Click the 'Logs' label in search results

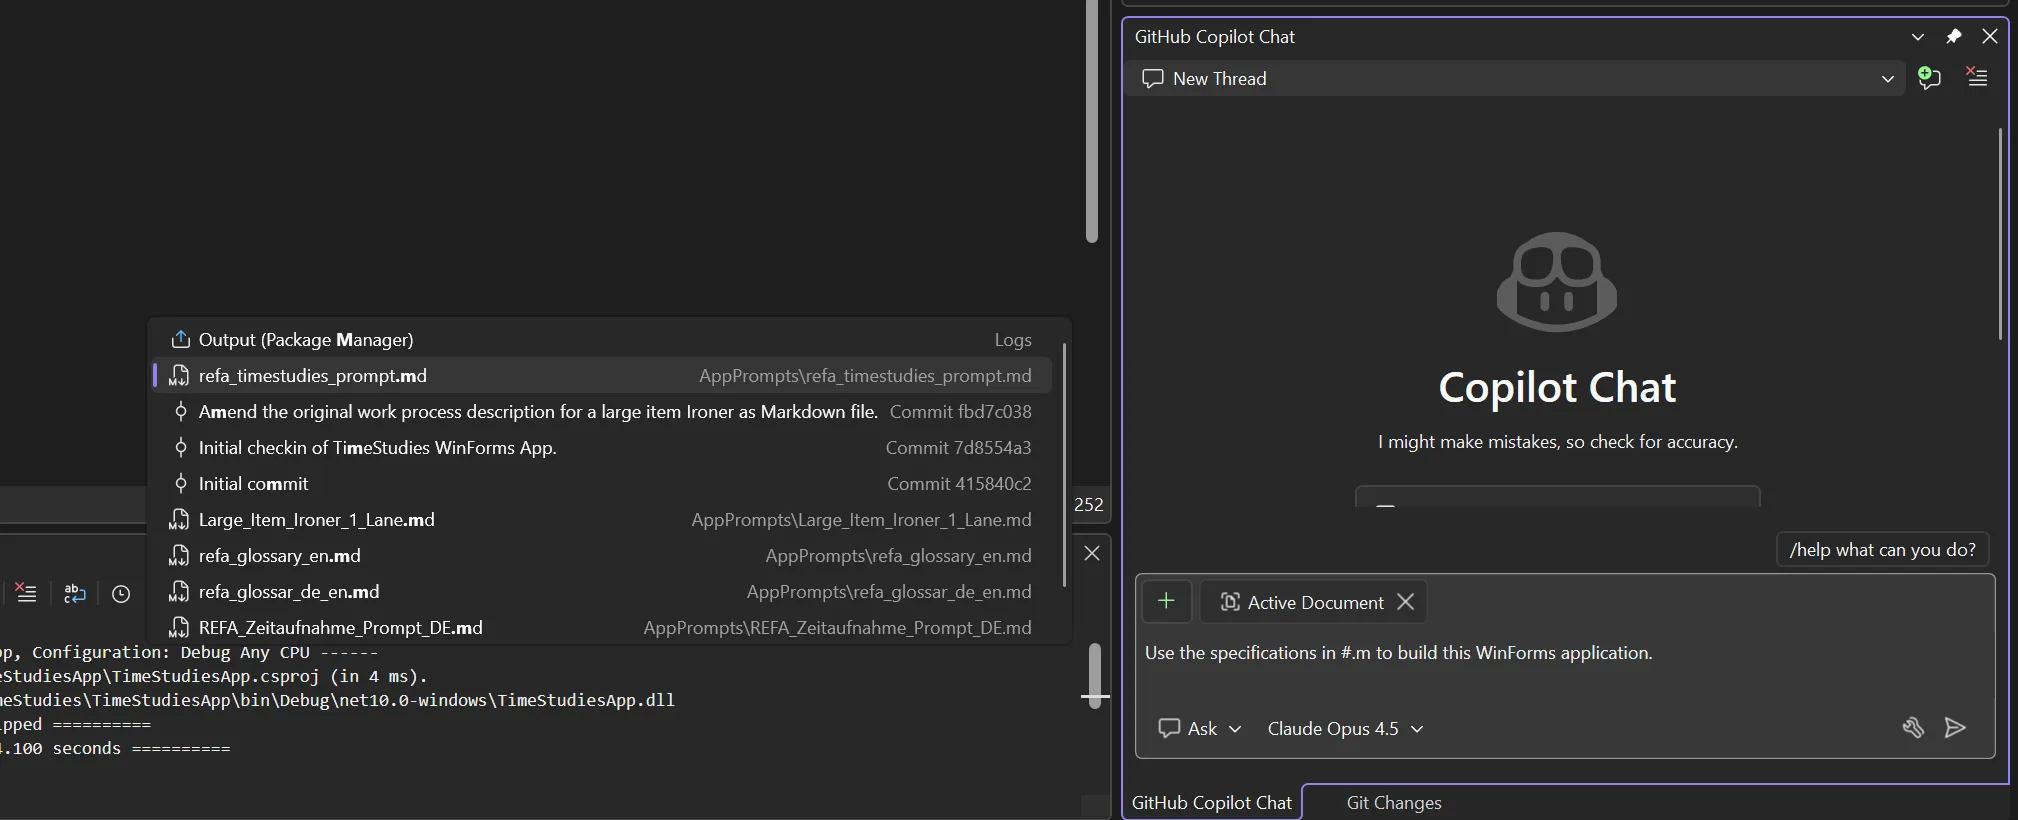pos(1013,340)
